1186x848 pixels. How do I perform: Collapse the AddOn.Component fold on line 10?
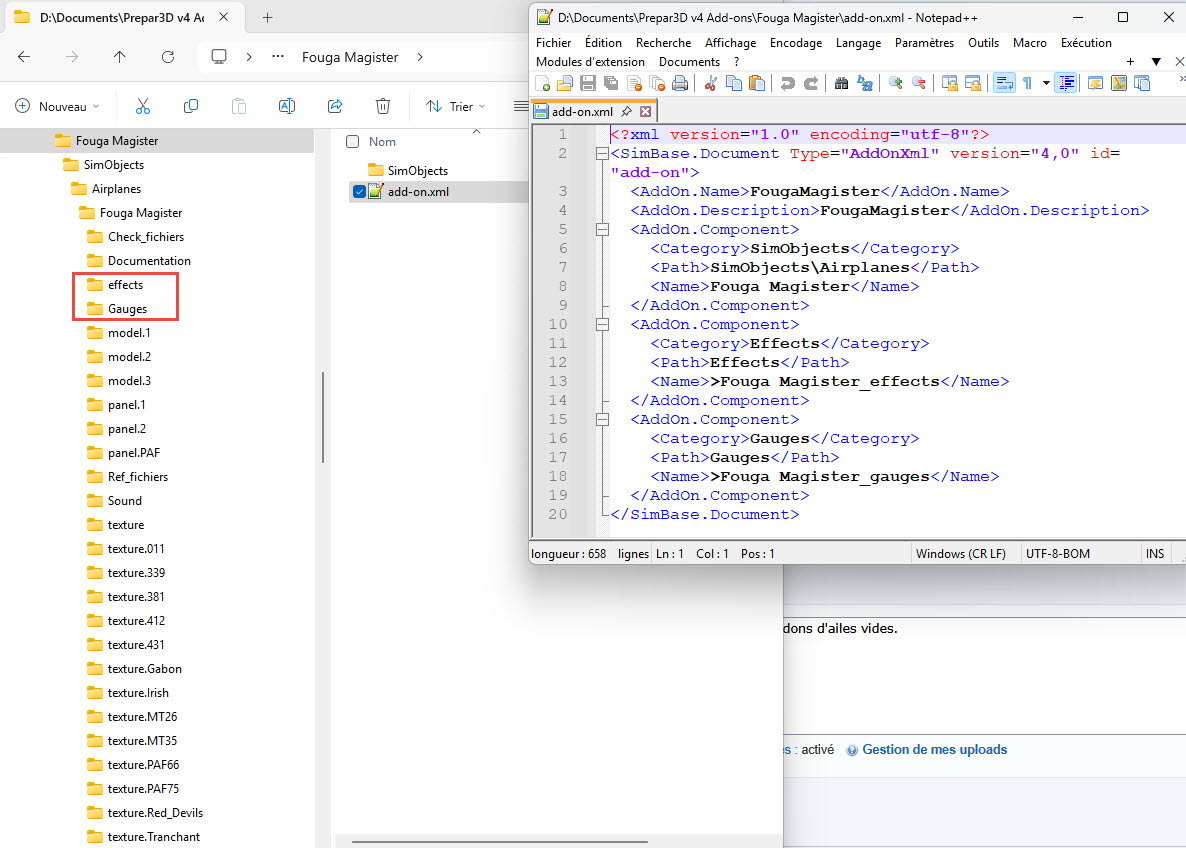(x=602, y=325)
